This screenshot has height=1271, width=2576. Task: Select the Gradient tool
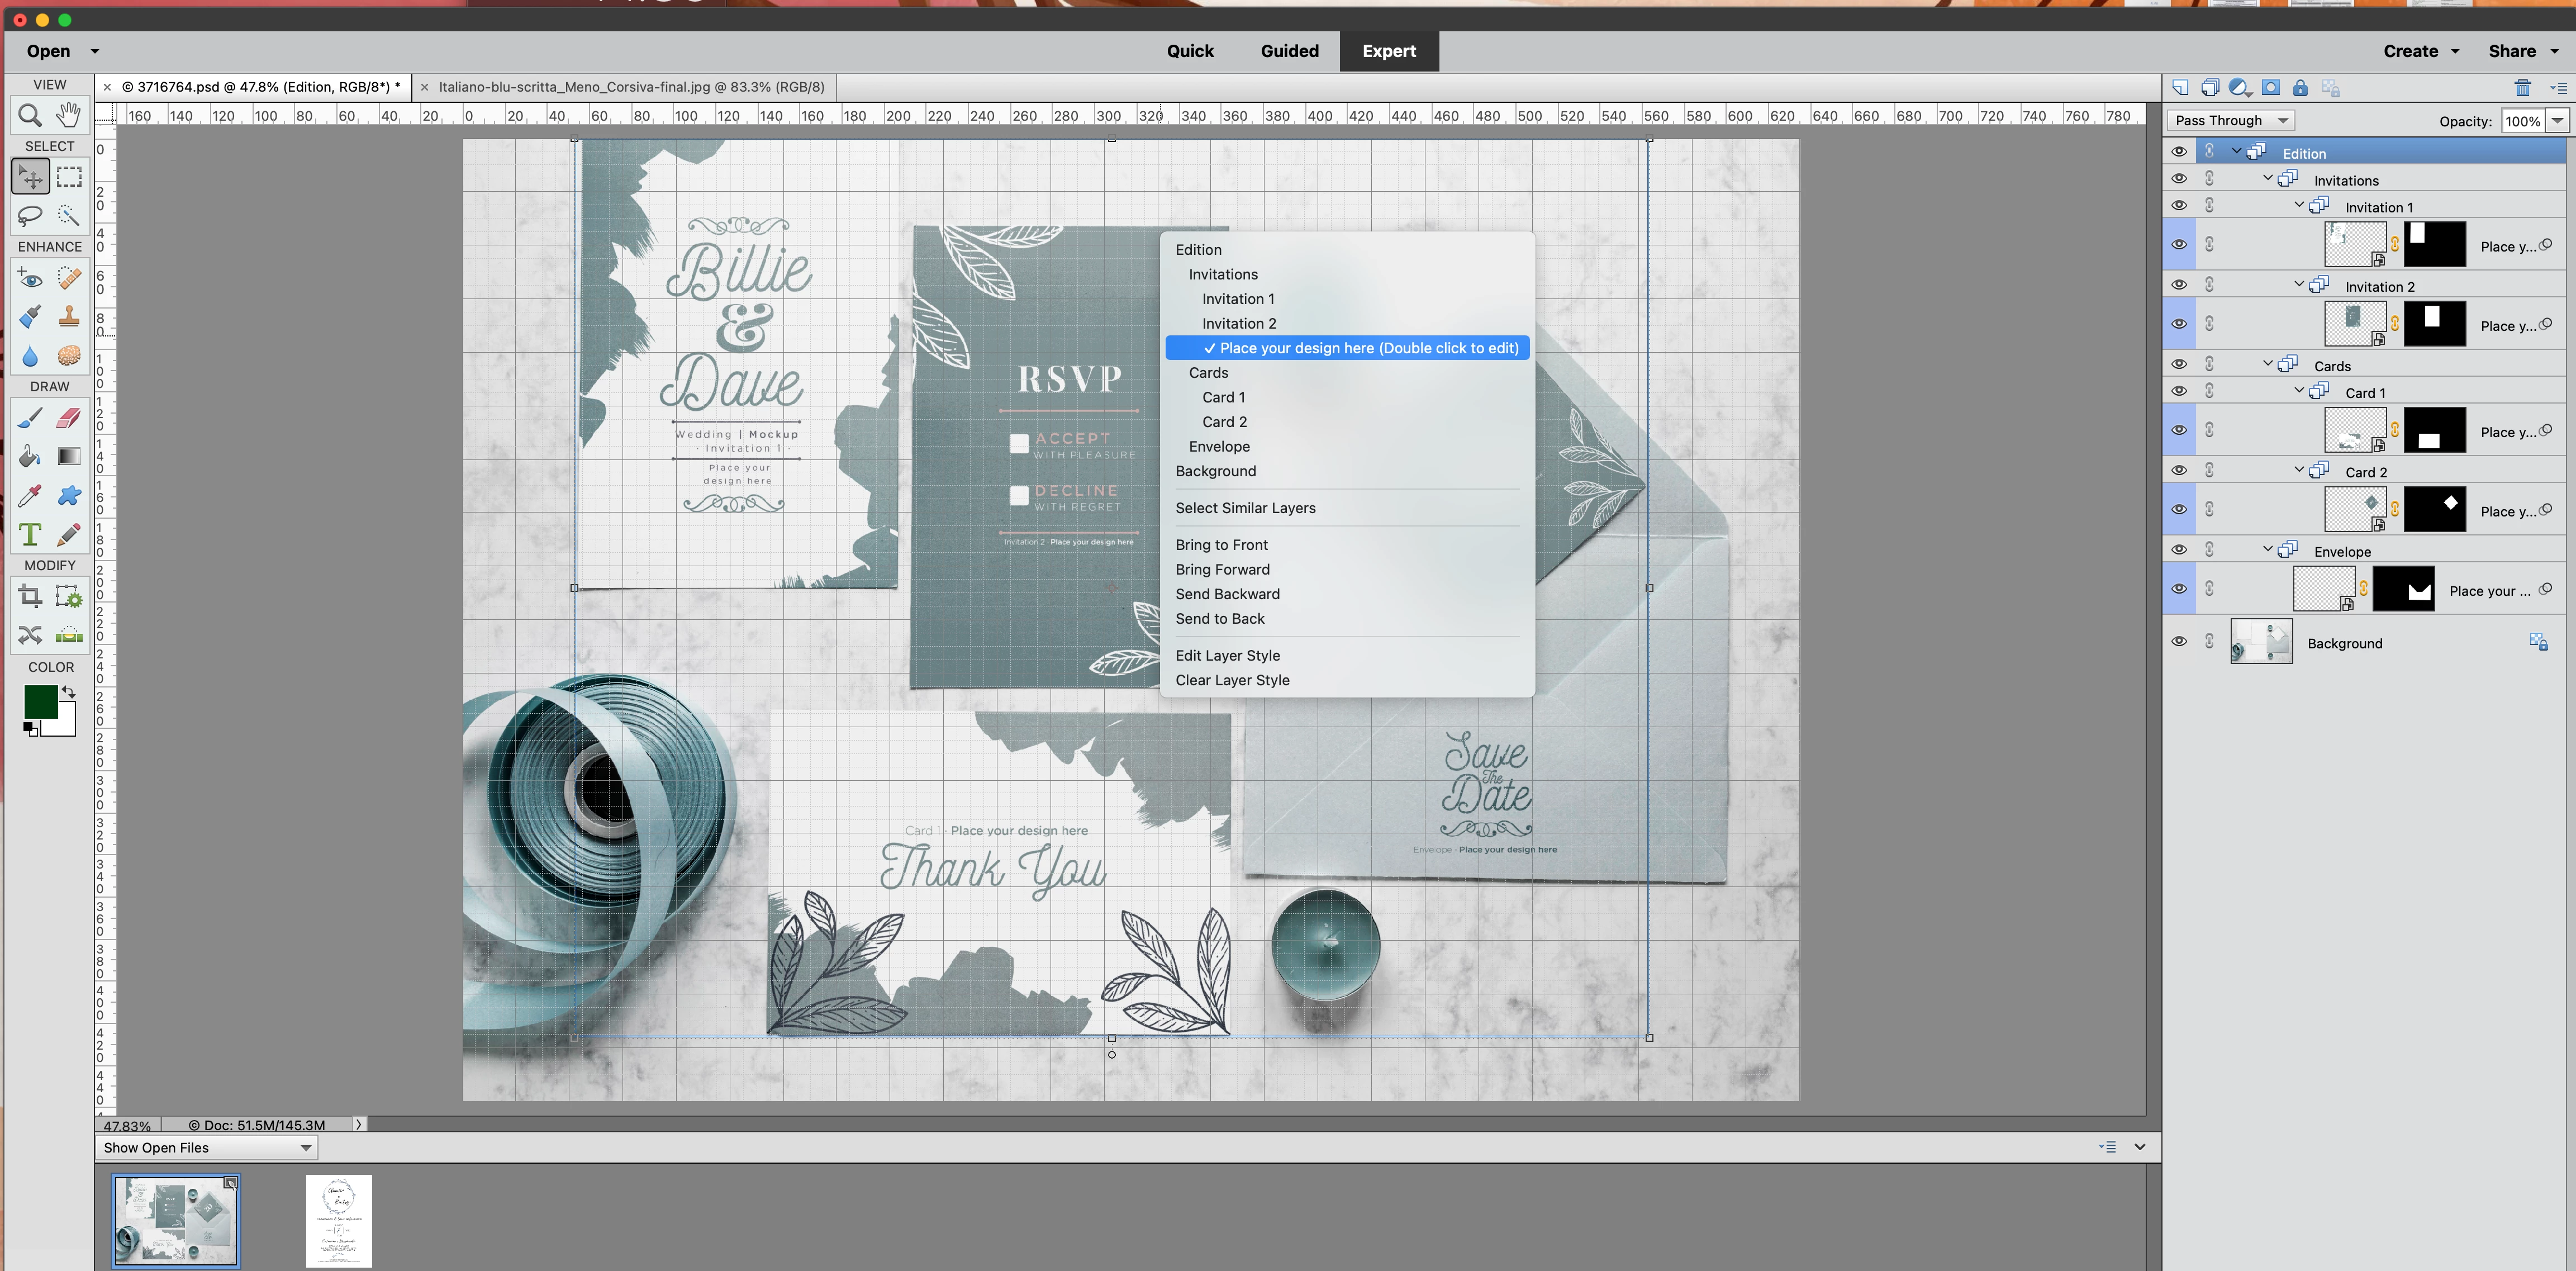tap(69, 457)
